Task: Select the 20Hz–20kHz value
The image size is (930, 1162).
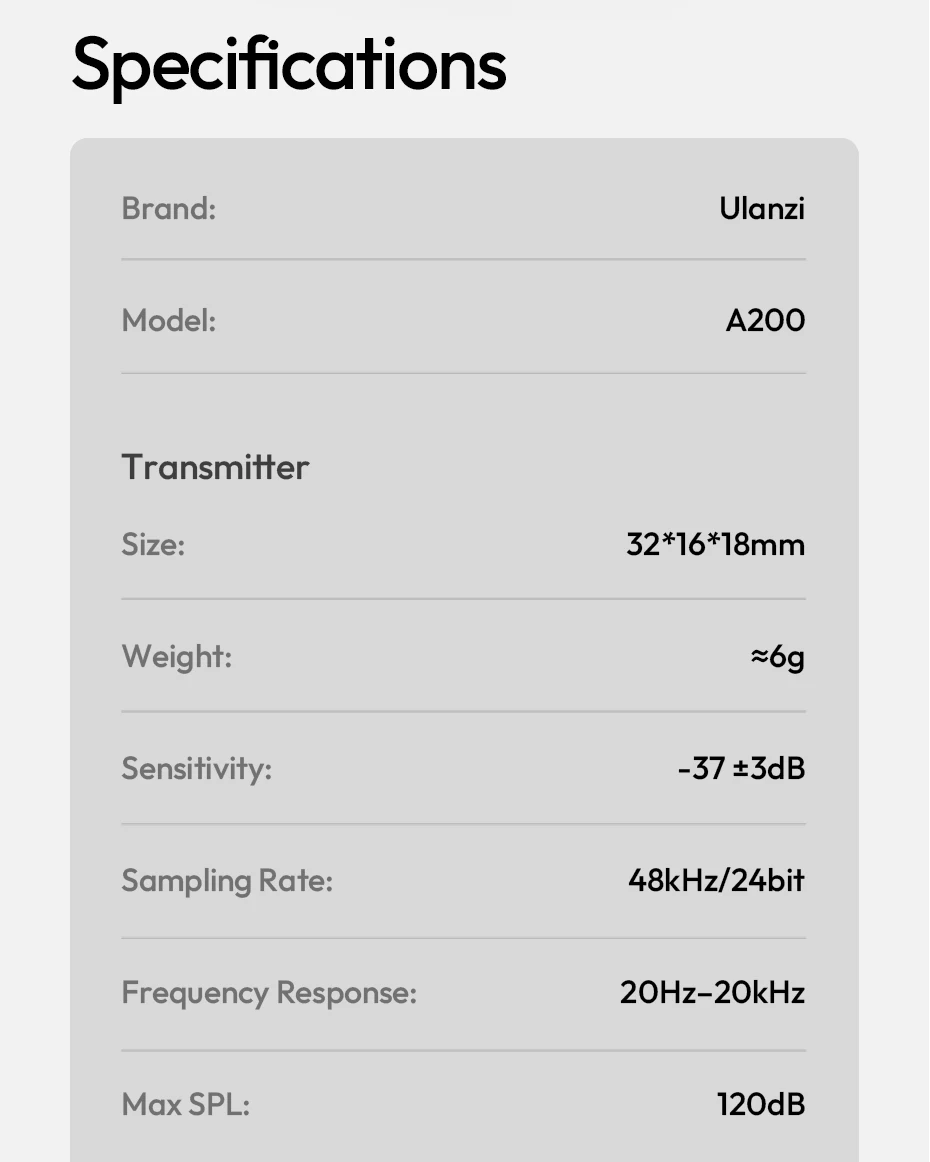Action: click(712, 993)
